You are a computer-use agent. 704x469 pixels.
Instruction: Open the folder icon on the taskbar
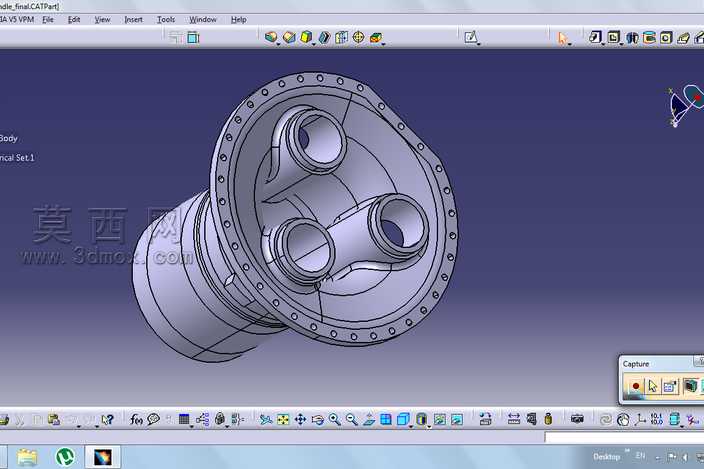pos(27,457)
